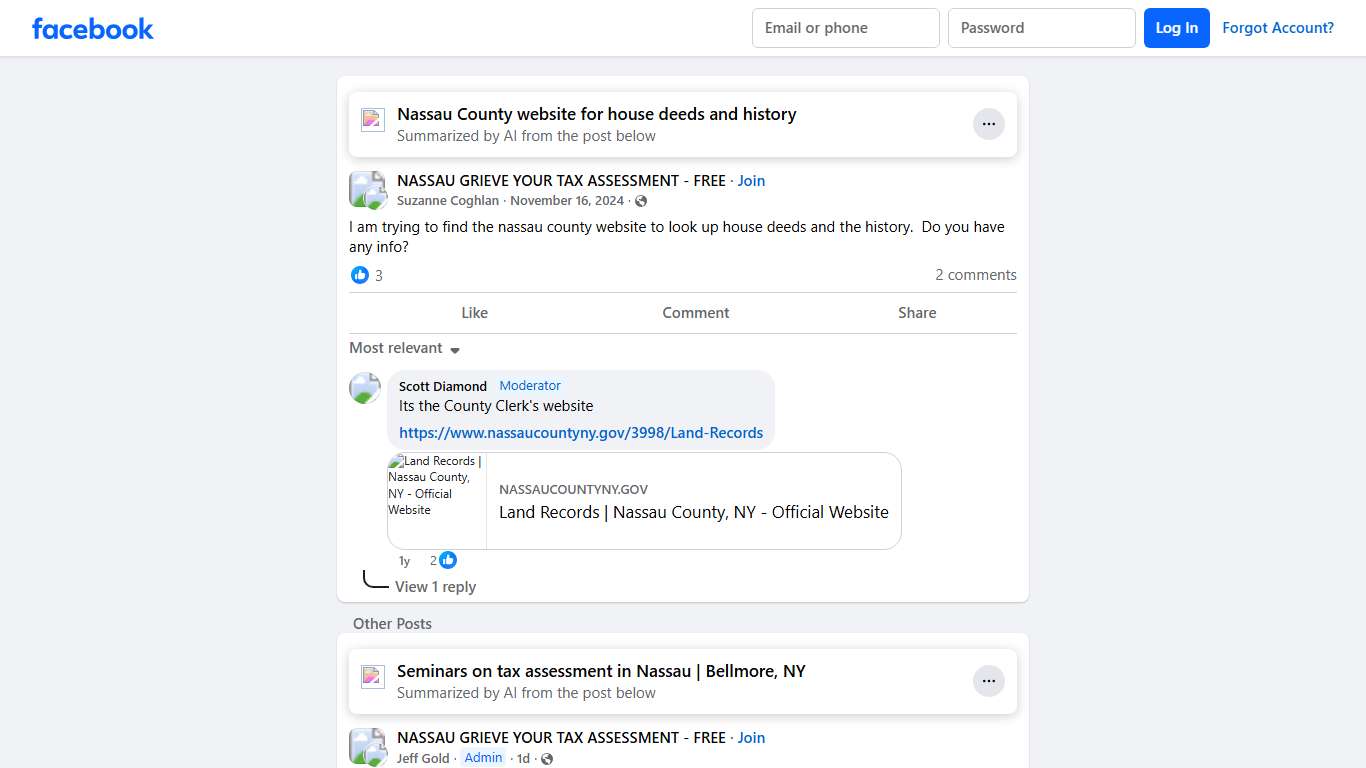Join the NASSAU GRIEVE YOUR TAX ASSESSMENT group
The image size is (1366, 768).
coord(751,180)
